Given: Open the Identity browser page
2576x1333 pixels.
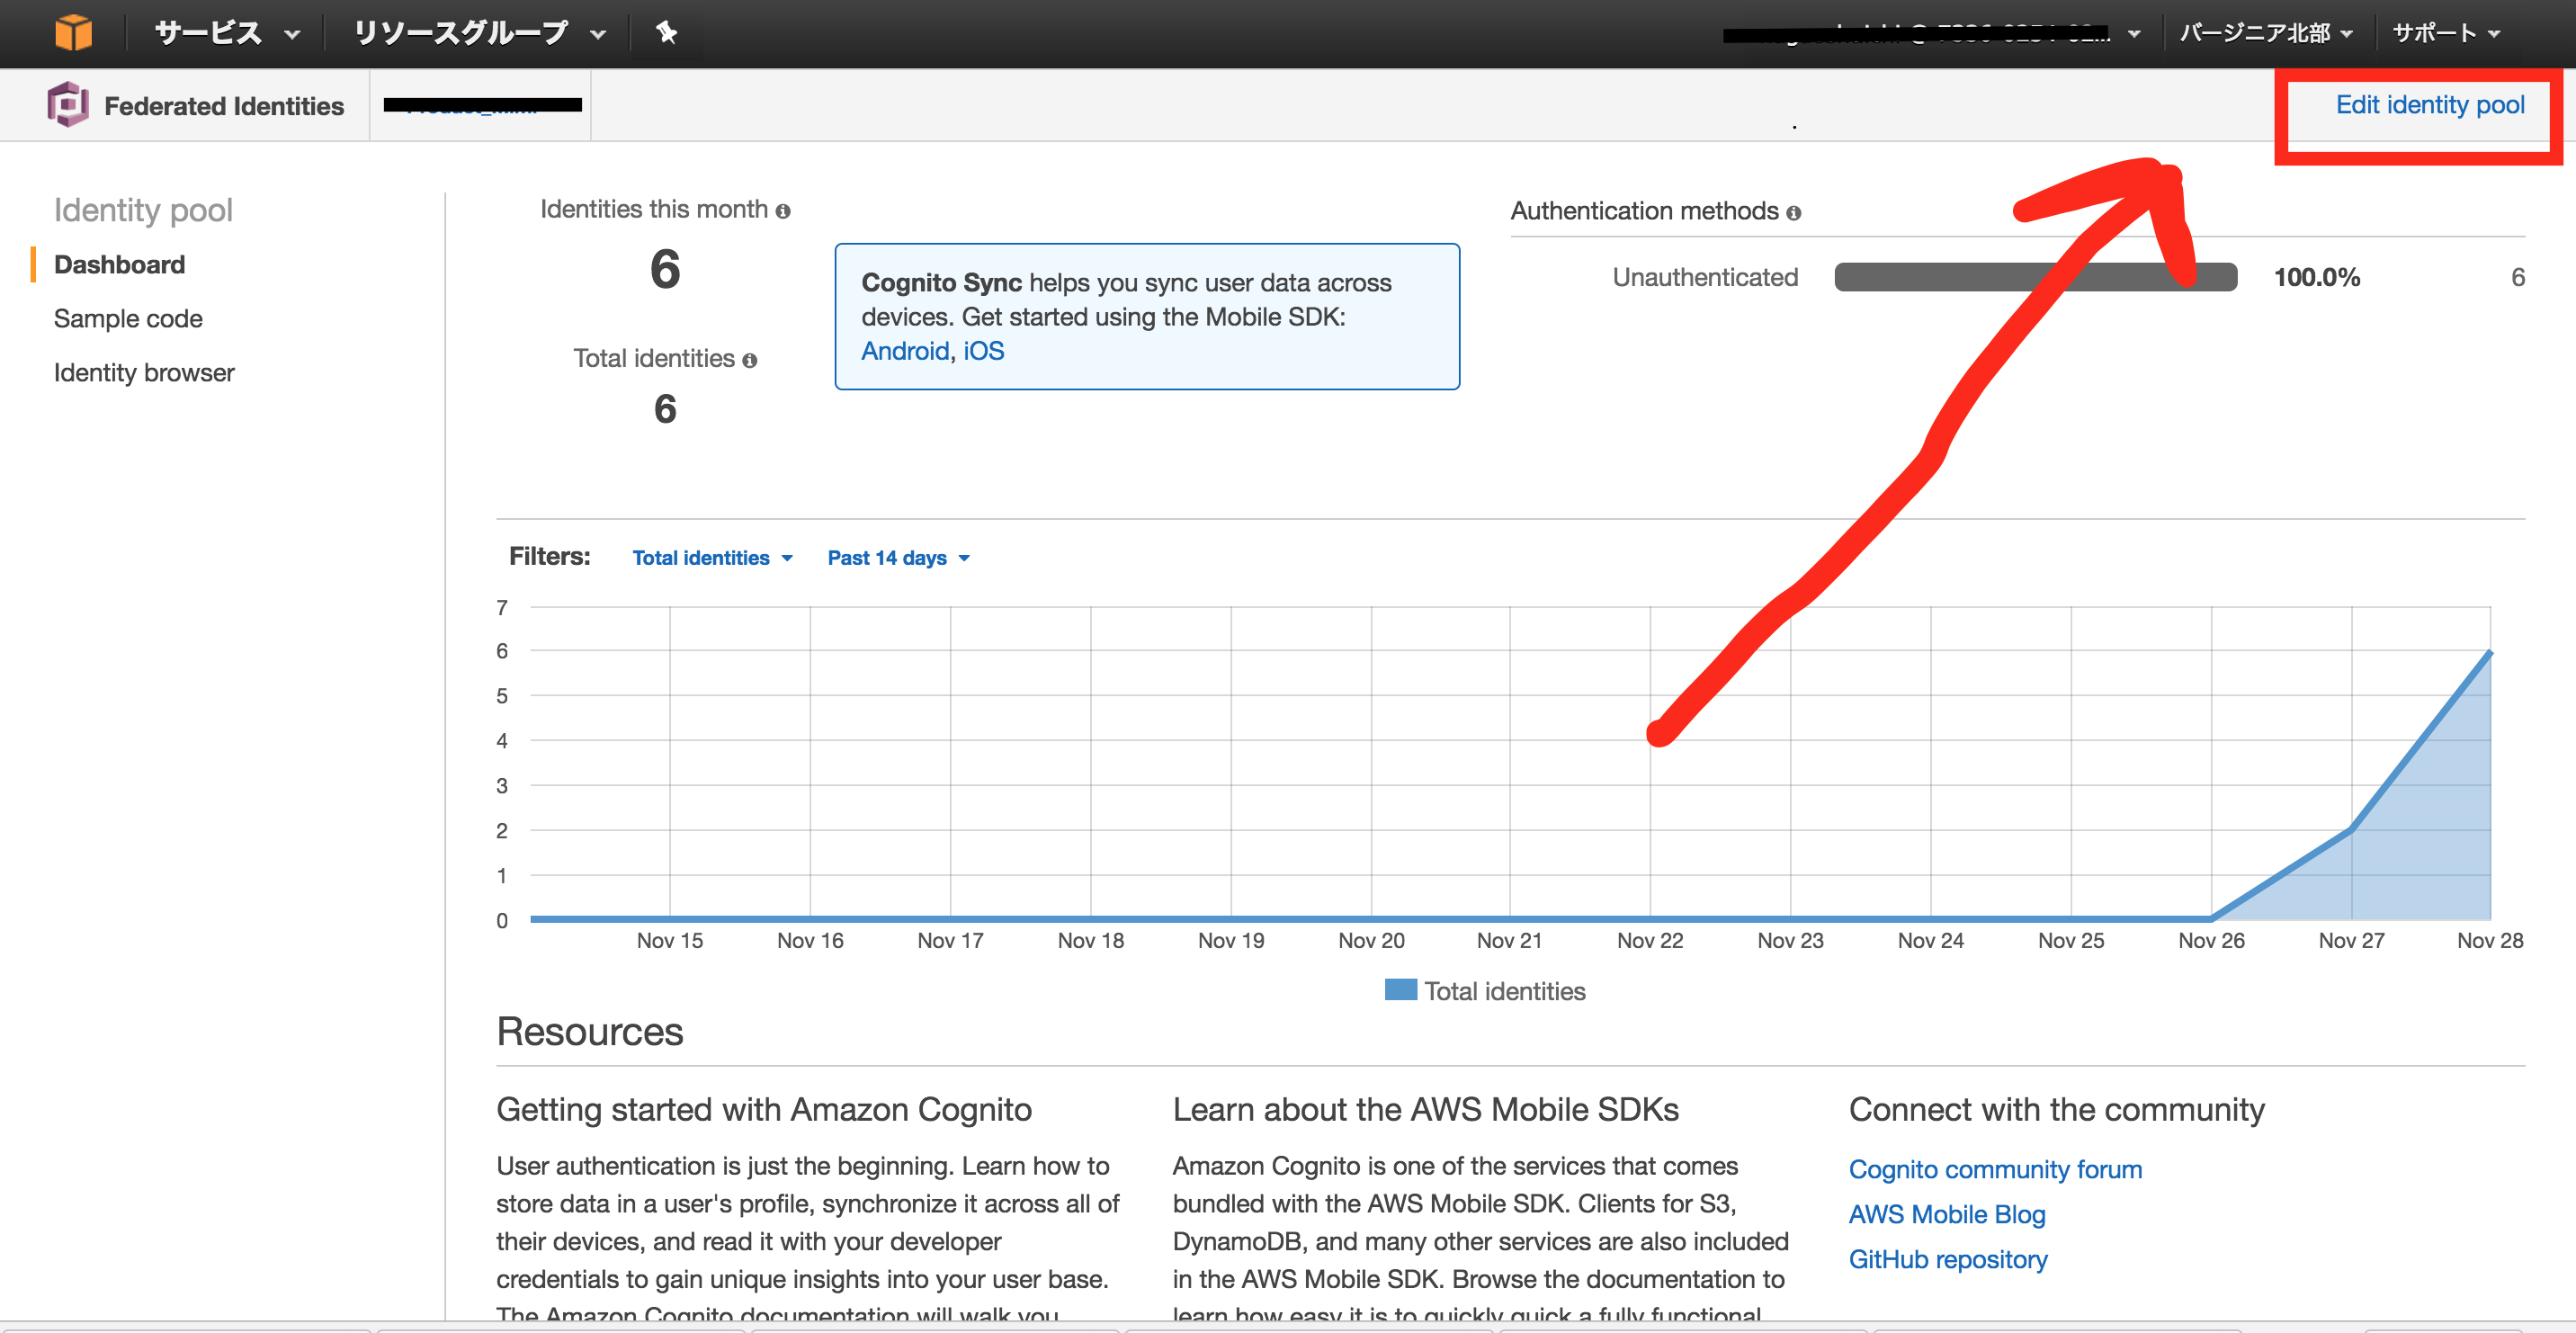Looking at the screenshot, I should [x=144, y=372].
